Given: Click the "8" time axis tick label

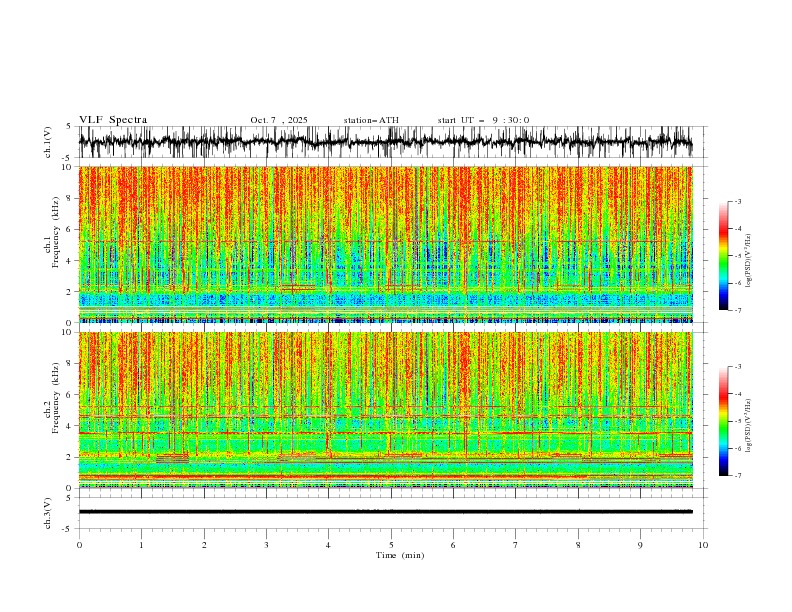Looking at the screenshot, I should (578, 545).
